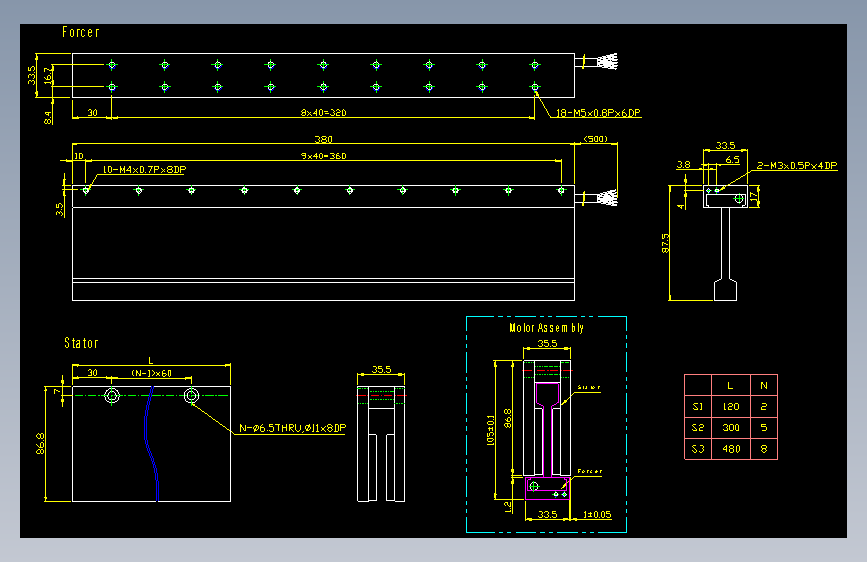This screenshot has width=867, height=562.
Task: Click the blue break line in Stator view
Action: 152,444
